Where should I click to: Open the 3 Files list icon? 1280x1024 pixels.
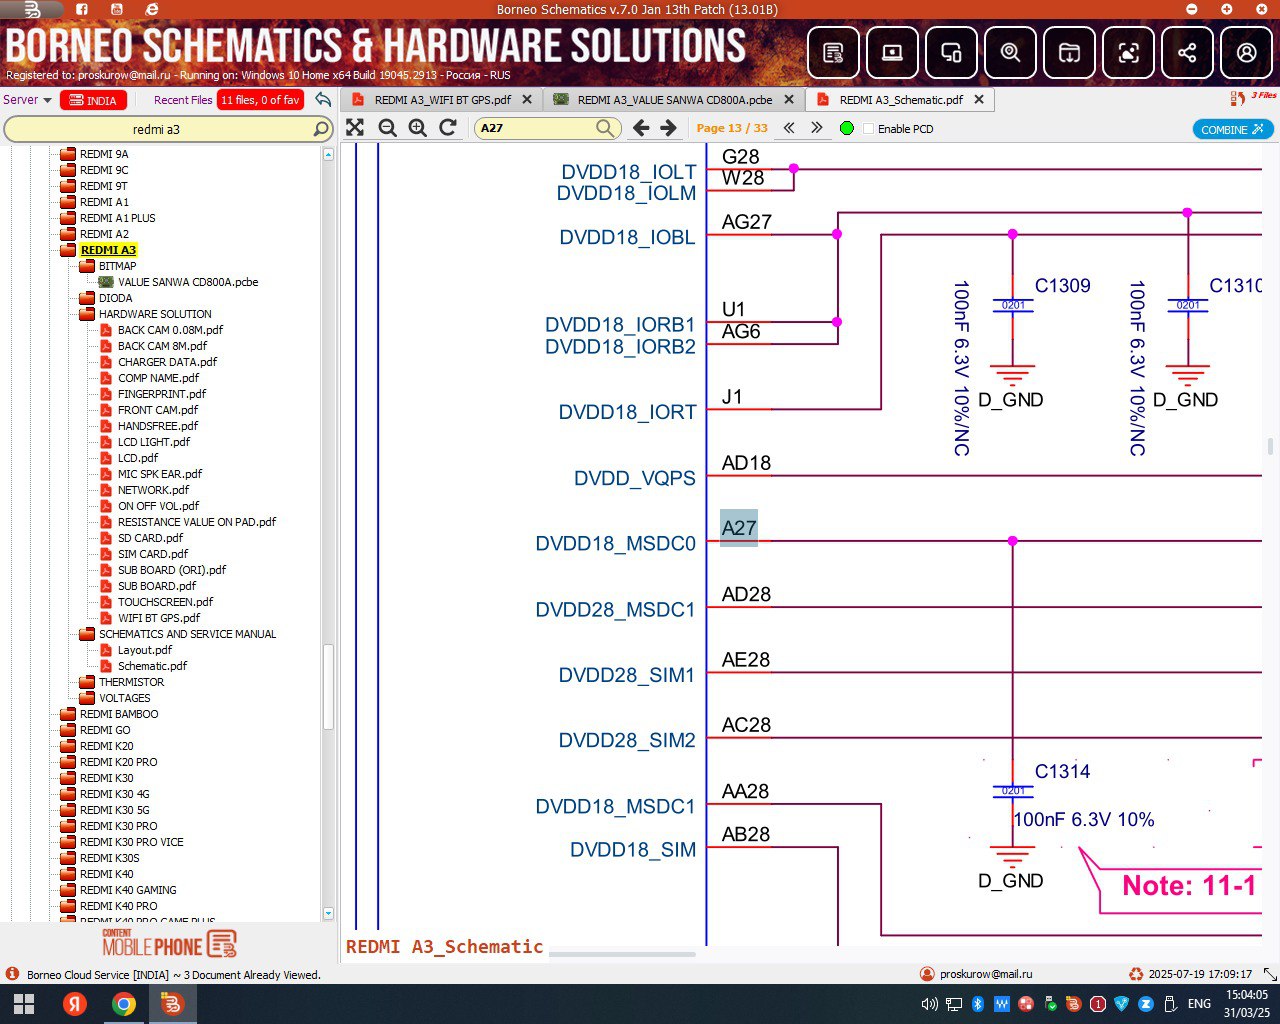point(1238,98)
